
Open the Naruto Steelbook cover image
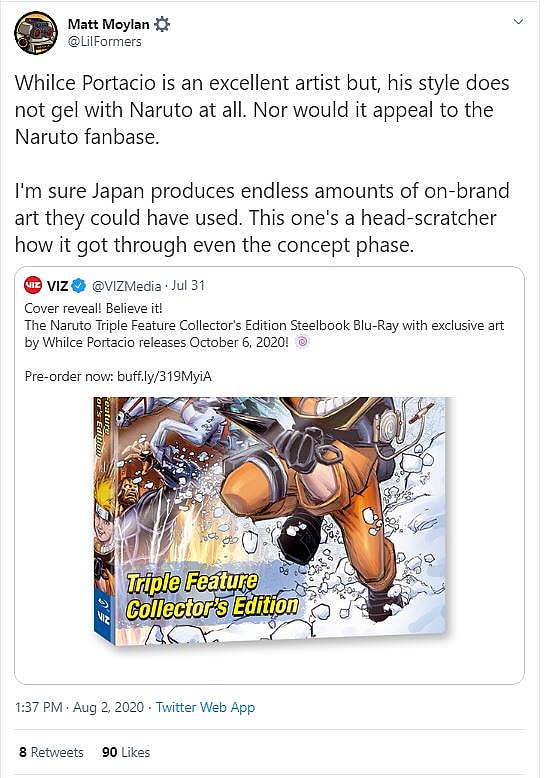click(x=271, y=521)
